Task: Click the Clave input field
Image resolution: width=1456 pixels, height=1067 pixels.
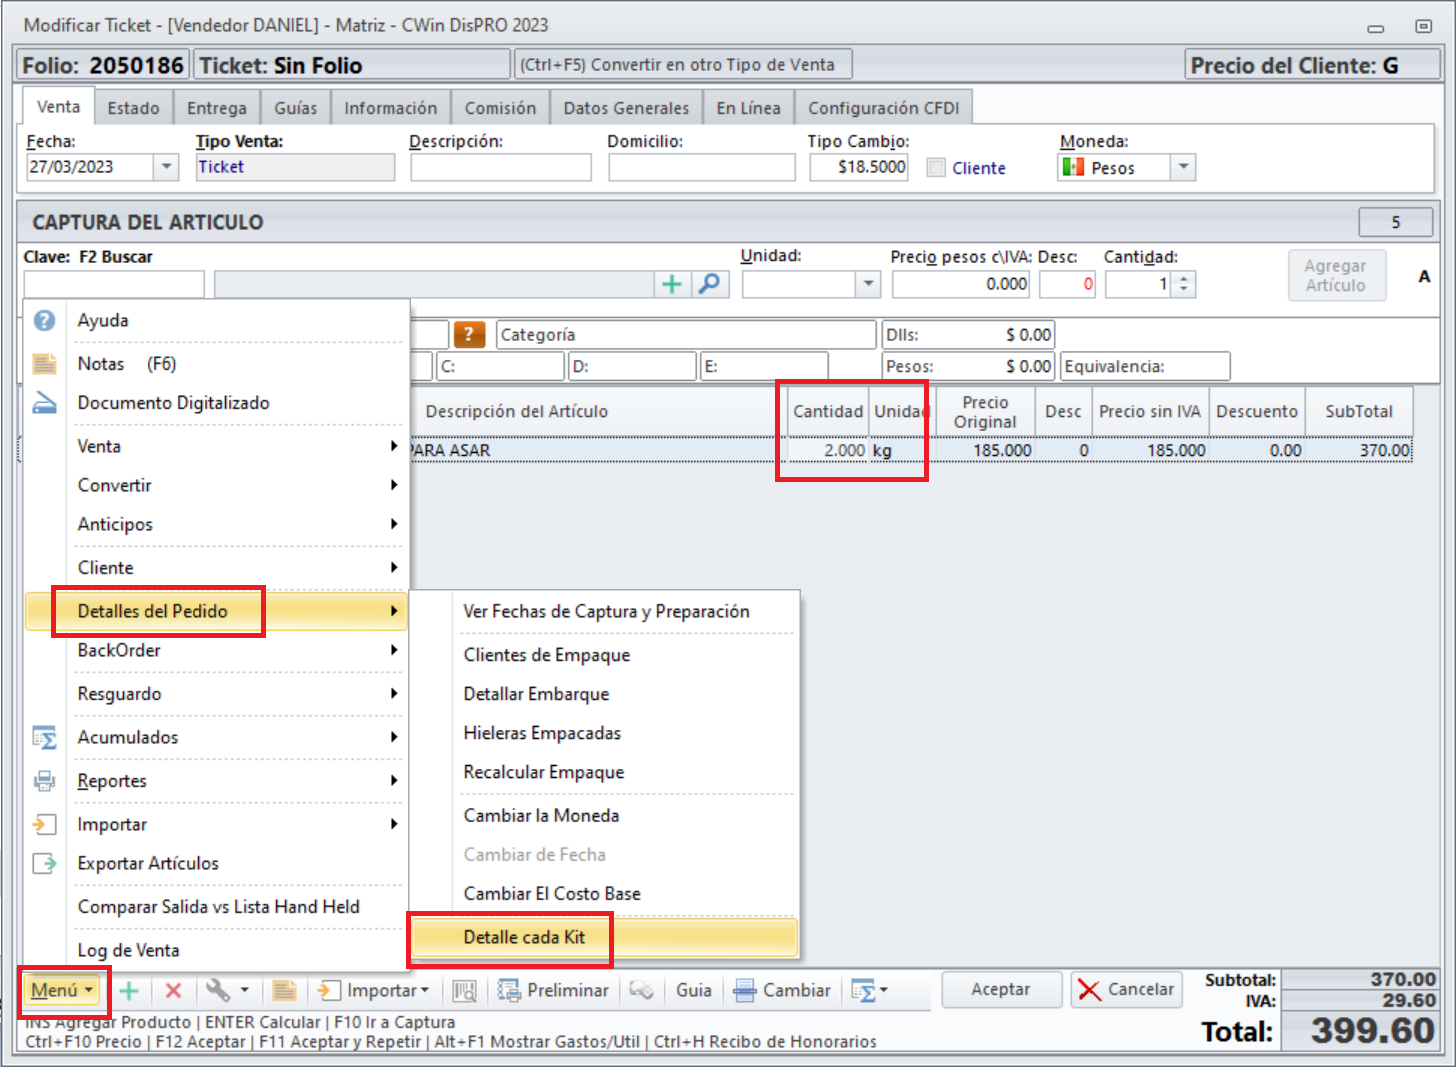Action: click(114, 284)
